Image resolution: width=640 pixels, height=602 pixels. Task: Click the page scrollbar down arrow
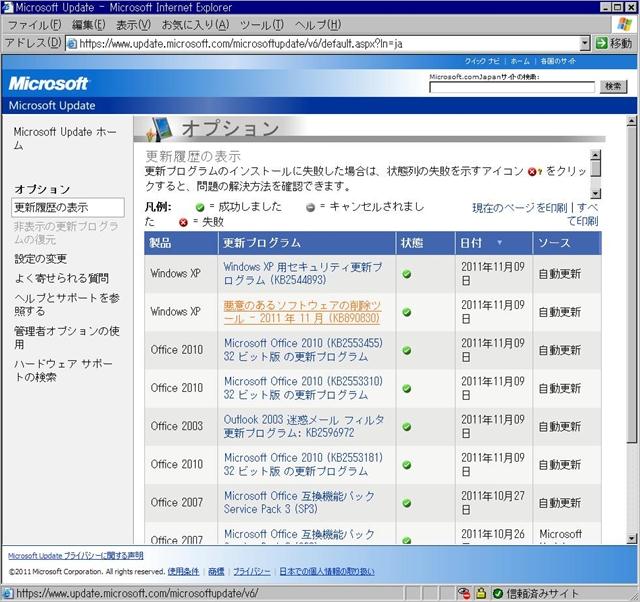pos(631,539)
